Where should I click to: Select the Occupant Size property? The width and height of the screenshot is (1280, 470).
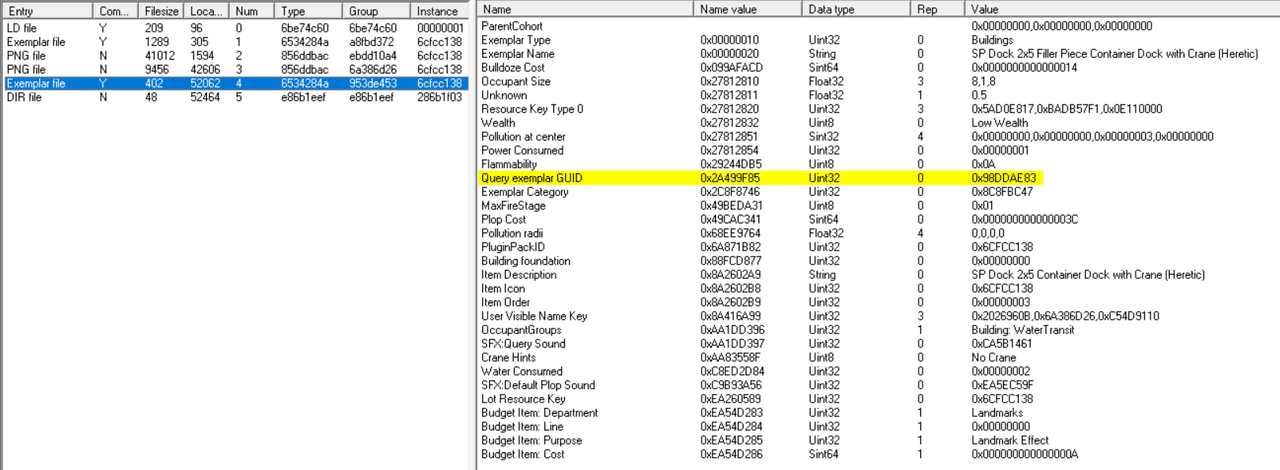tap(878, 80)
